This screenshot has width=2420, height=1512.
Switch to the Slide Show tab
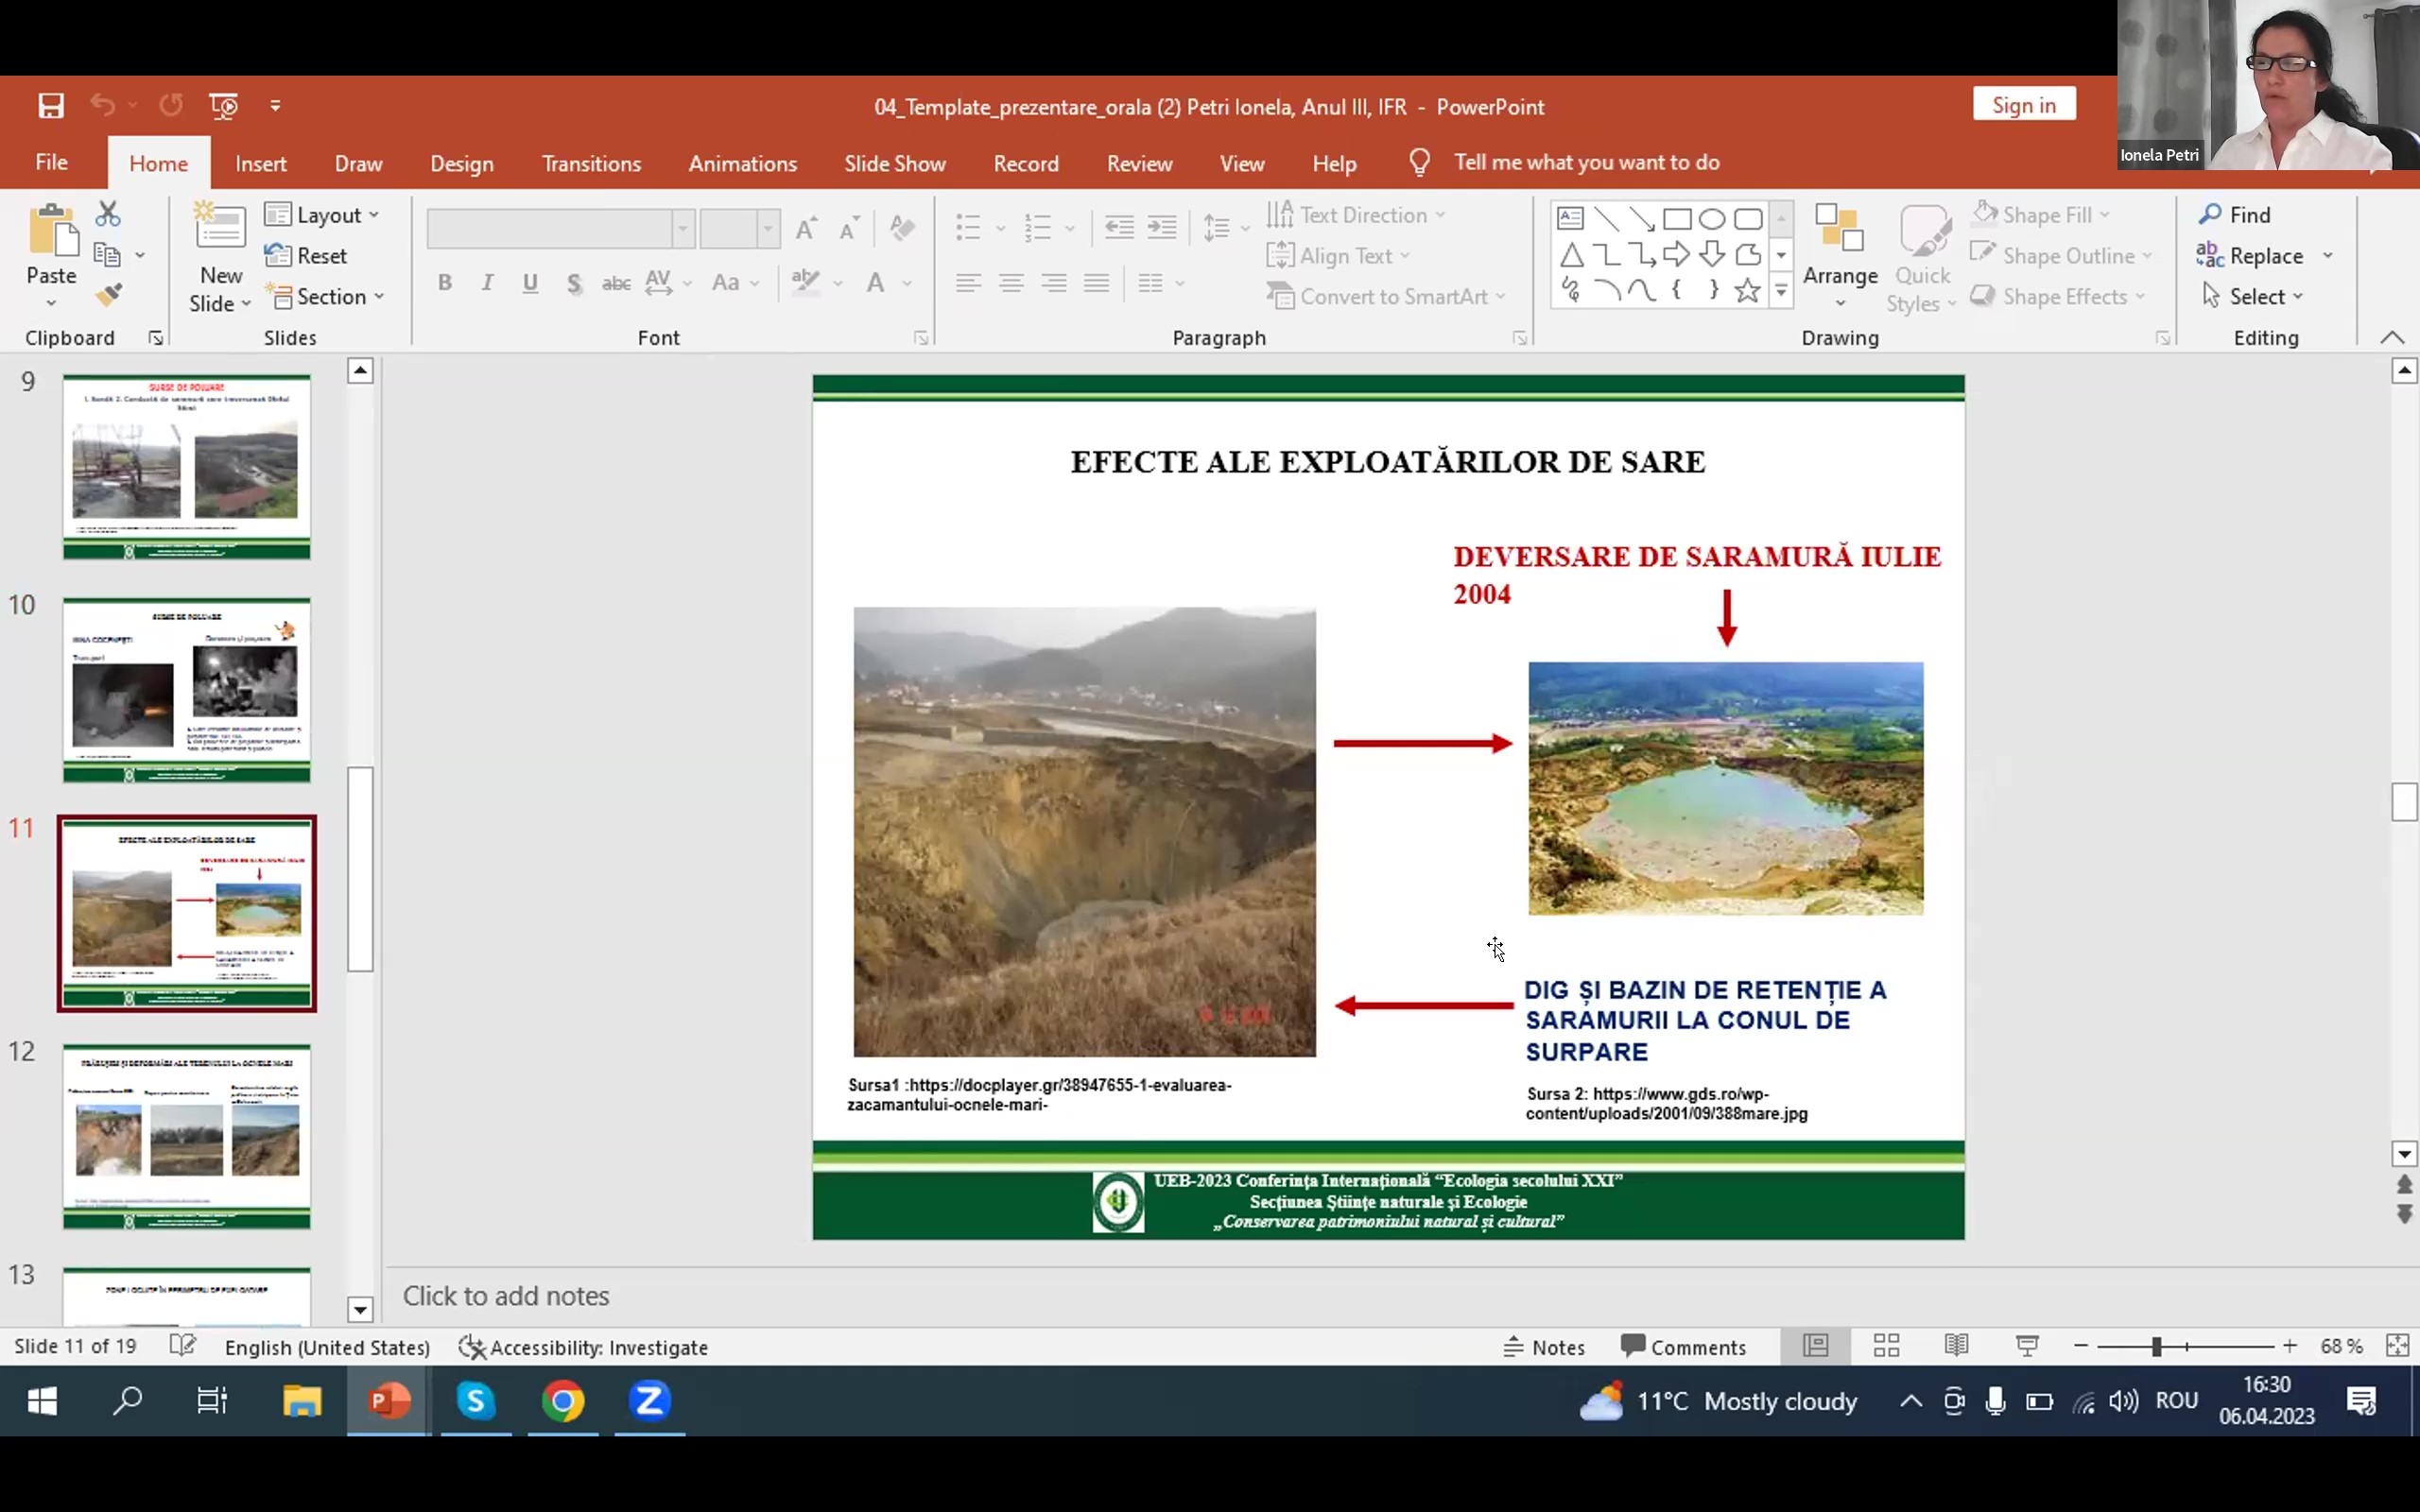894,164
